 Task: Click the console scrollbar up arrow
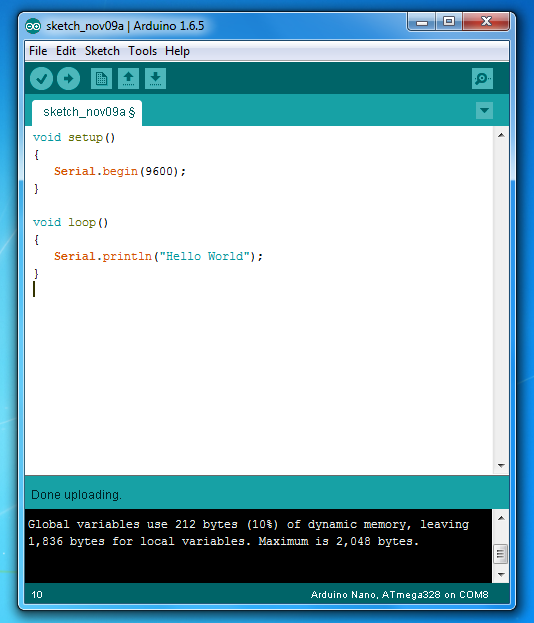click(x=501, y=518)
